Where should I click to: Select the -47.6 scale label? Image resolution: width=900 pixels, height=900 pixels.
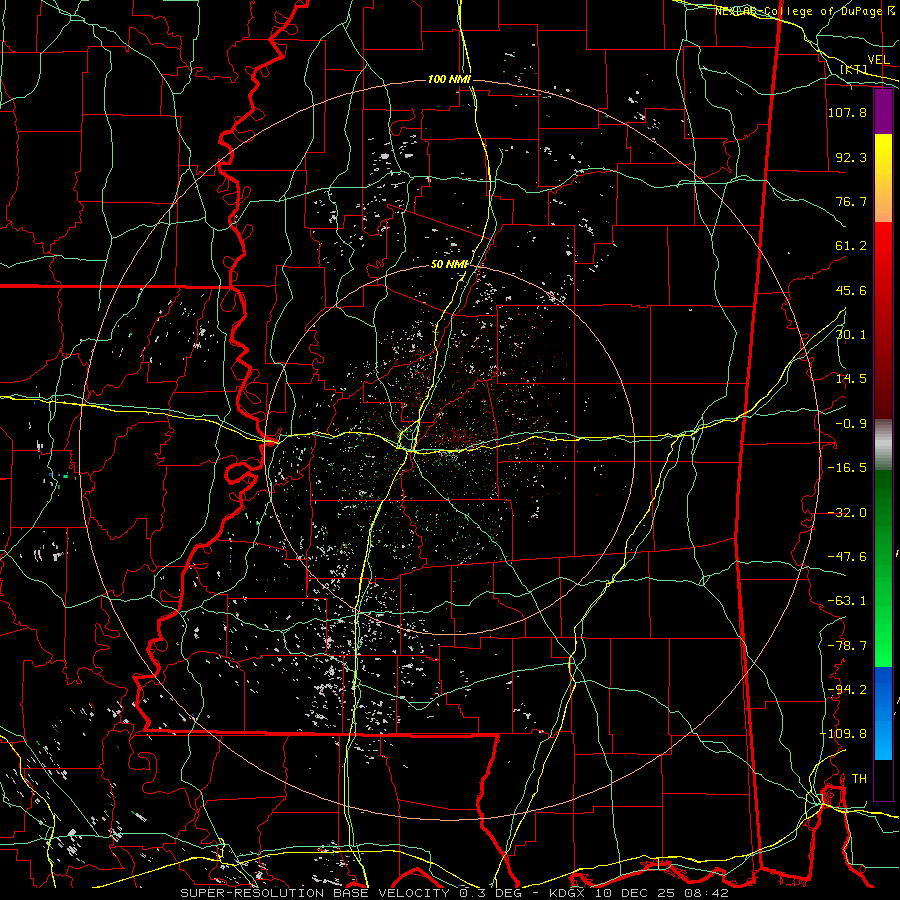tap(847, 557)
